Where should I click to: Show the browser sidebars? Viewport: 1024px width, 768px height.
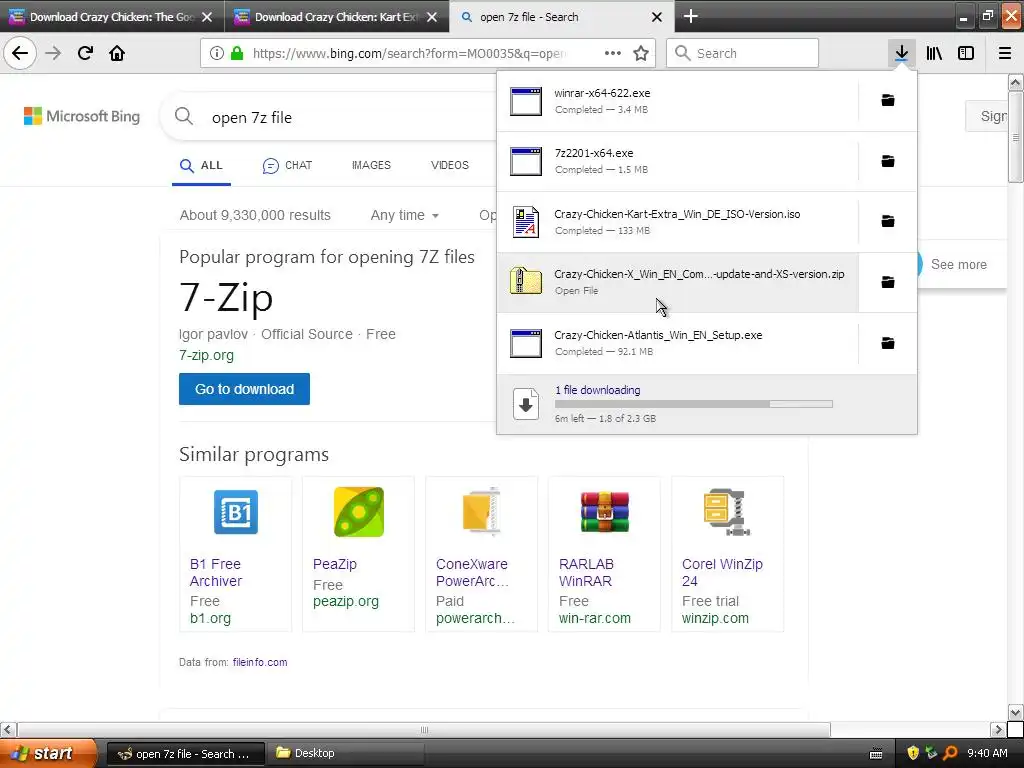pos(966,53)
